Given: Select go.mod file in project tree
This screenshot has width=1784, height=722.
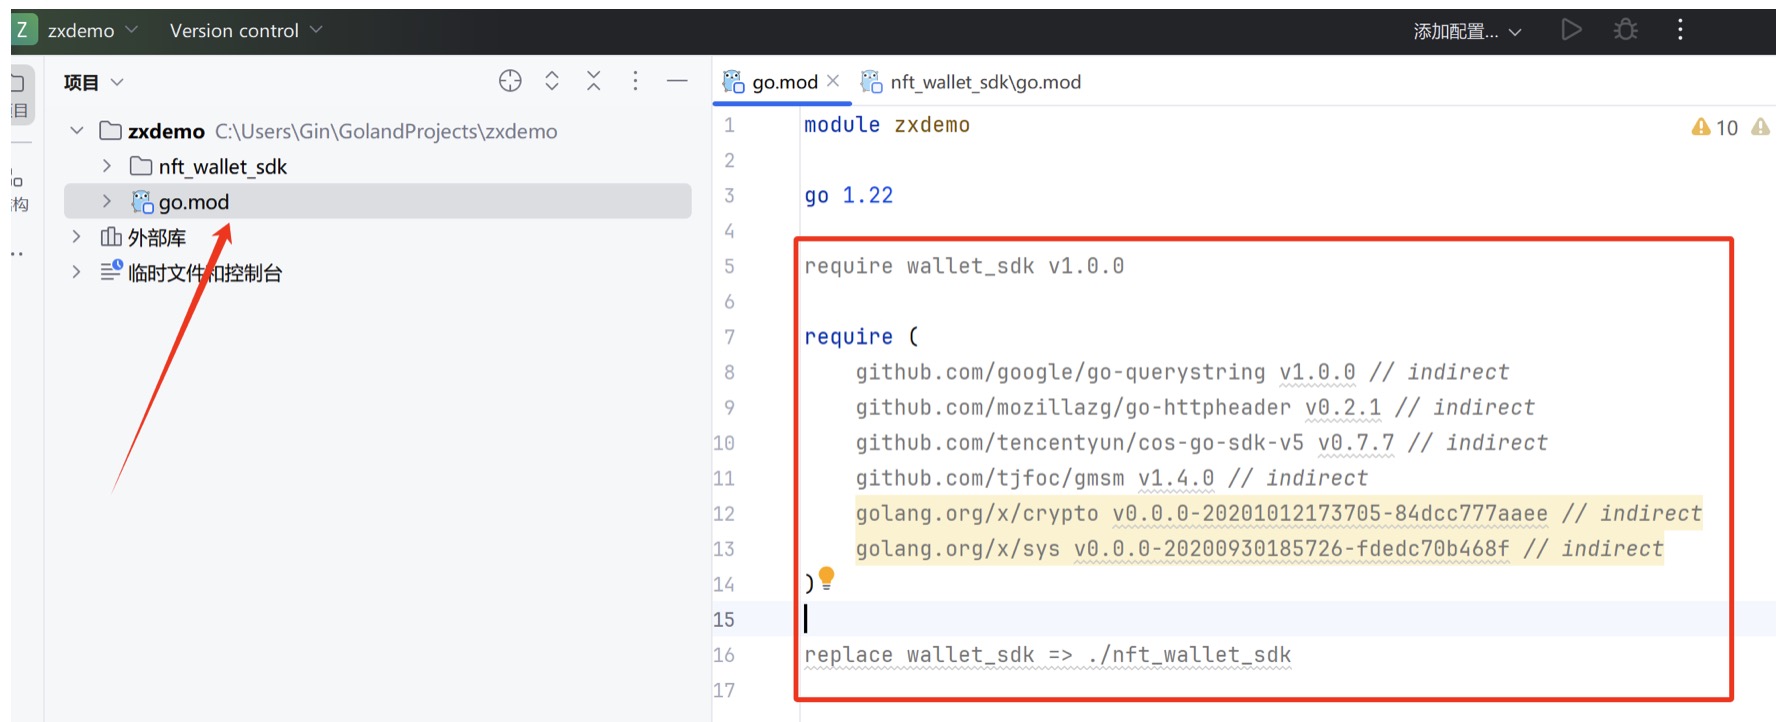Looking at the screenshot, I should pos(194,202).
